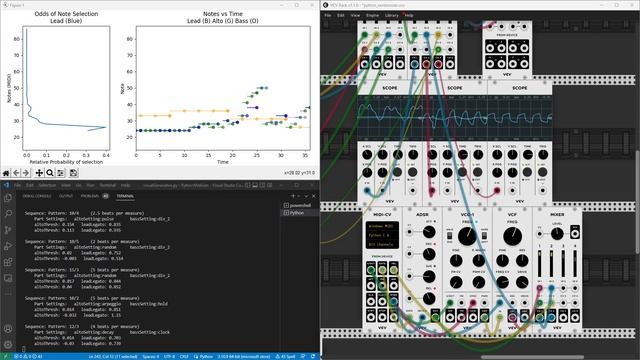
Task: Click the large VCF FREQ knob
Action: point(512,236)
